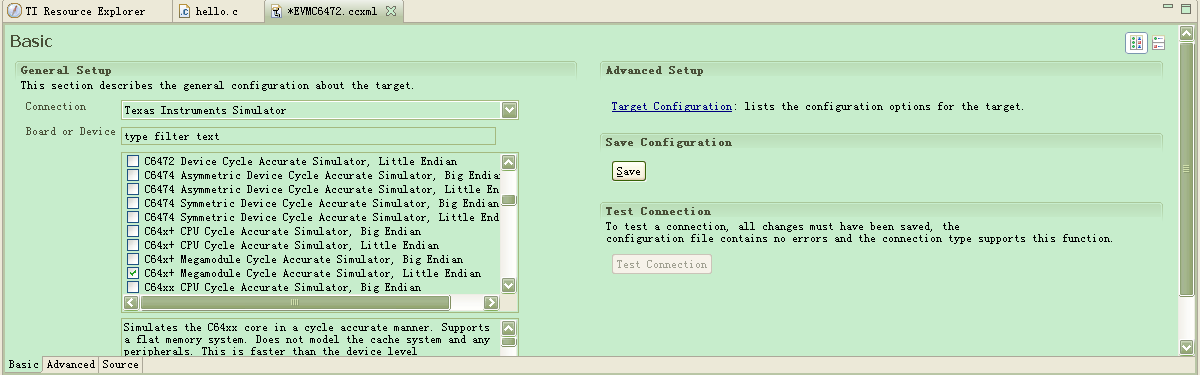Check C6472 Device Cycle Accurate Simulator, Little Endian
The image size is (1200, 375).
pos(132,161)
